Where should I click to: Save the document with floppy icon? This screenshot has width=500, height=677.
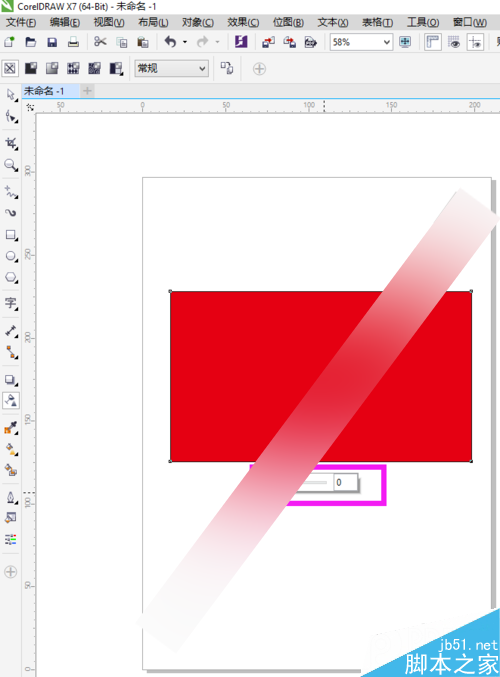pos(52,42)
